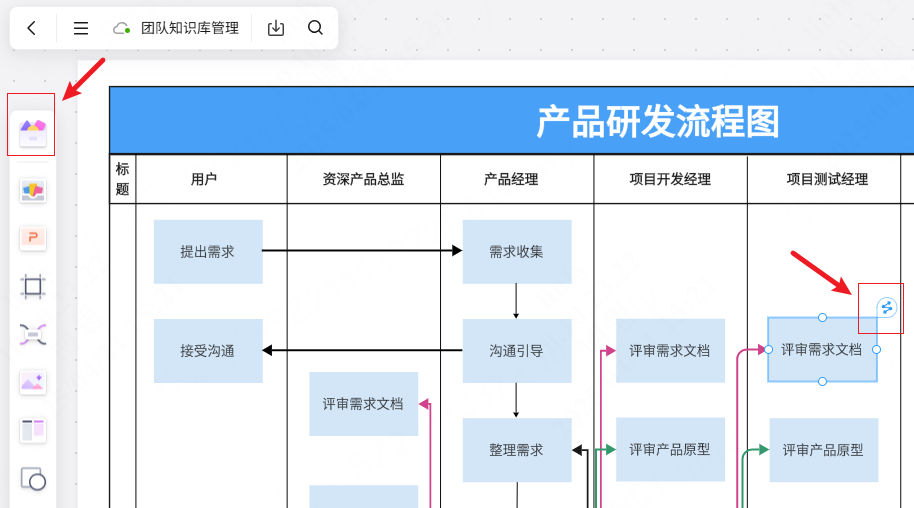Screen dimensions: 914x508
Task: Rename the 团队知识库管理 document title
Action: click(190, 28)
